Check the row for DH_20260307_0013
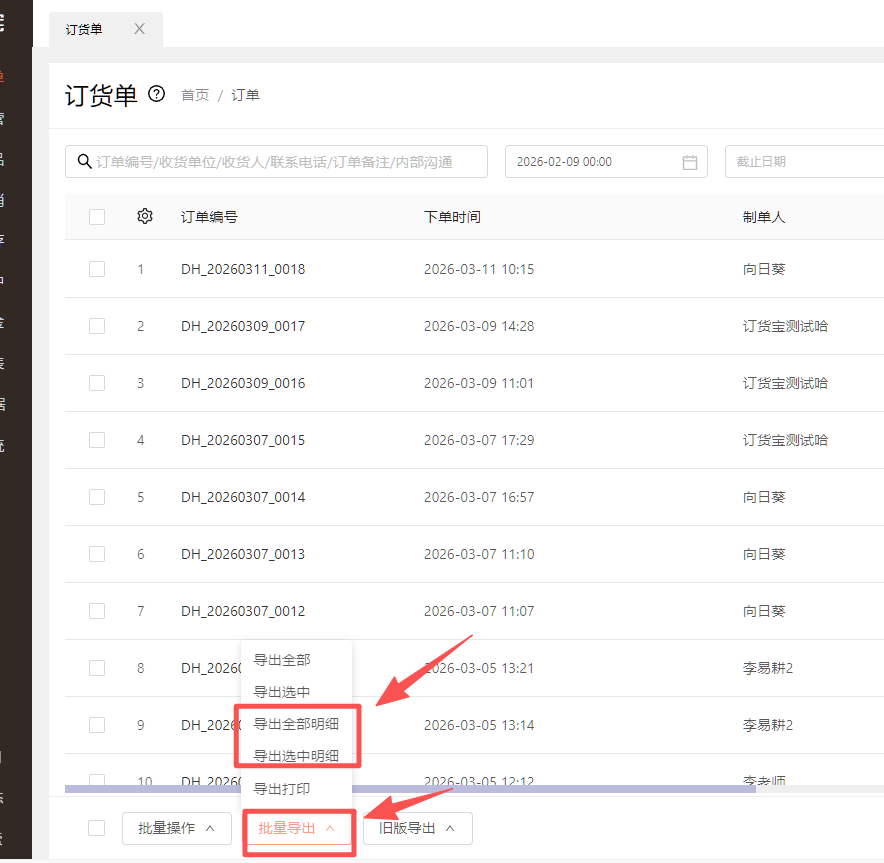This screenshot has width=884, height=863. [x=97, y=554]
